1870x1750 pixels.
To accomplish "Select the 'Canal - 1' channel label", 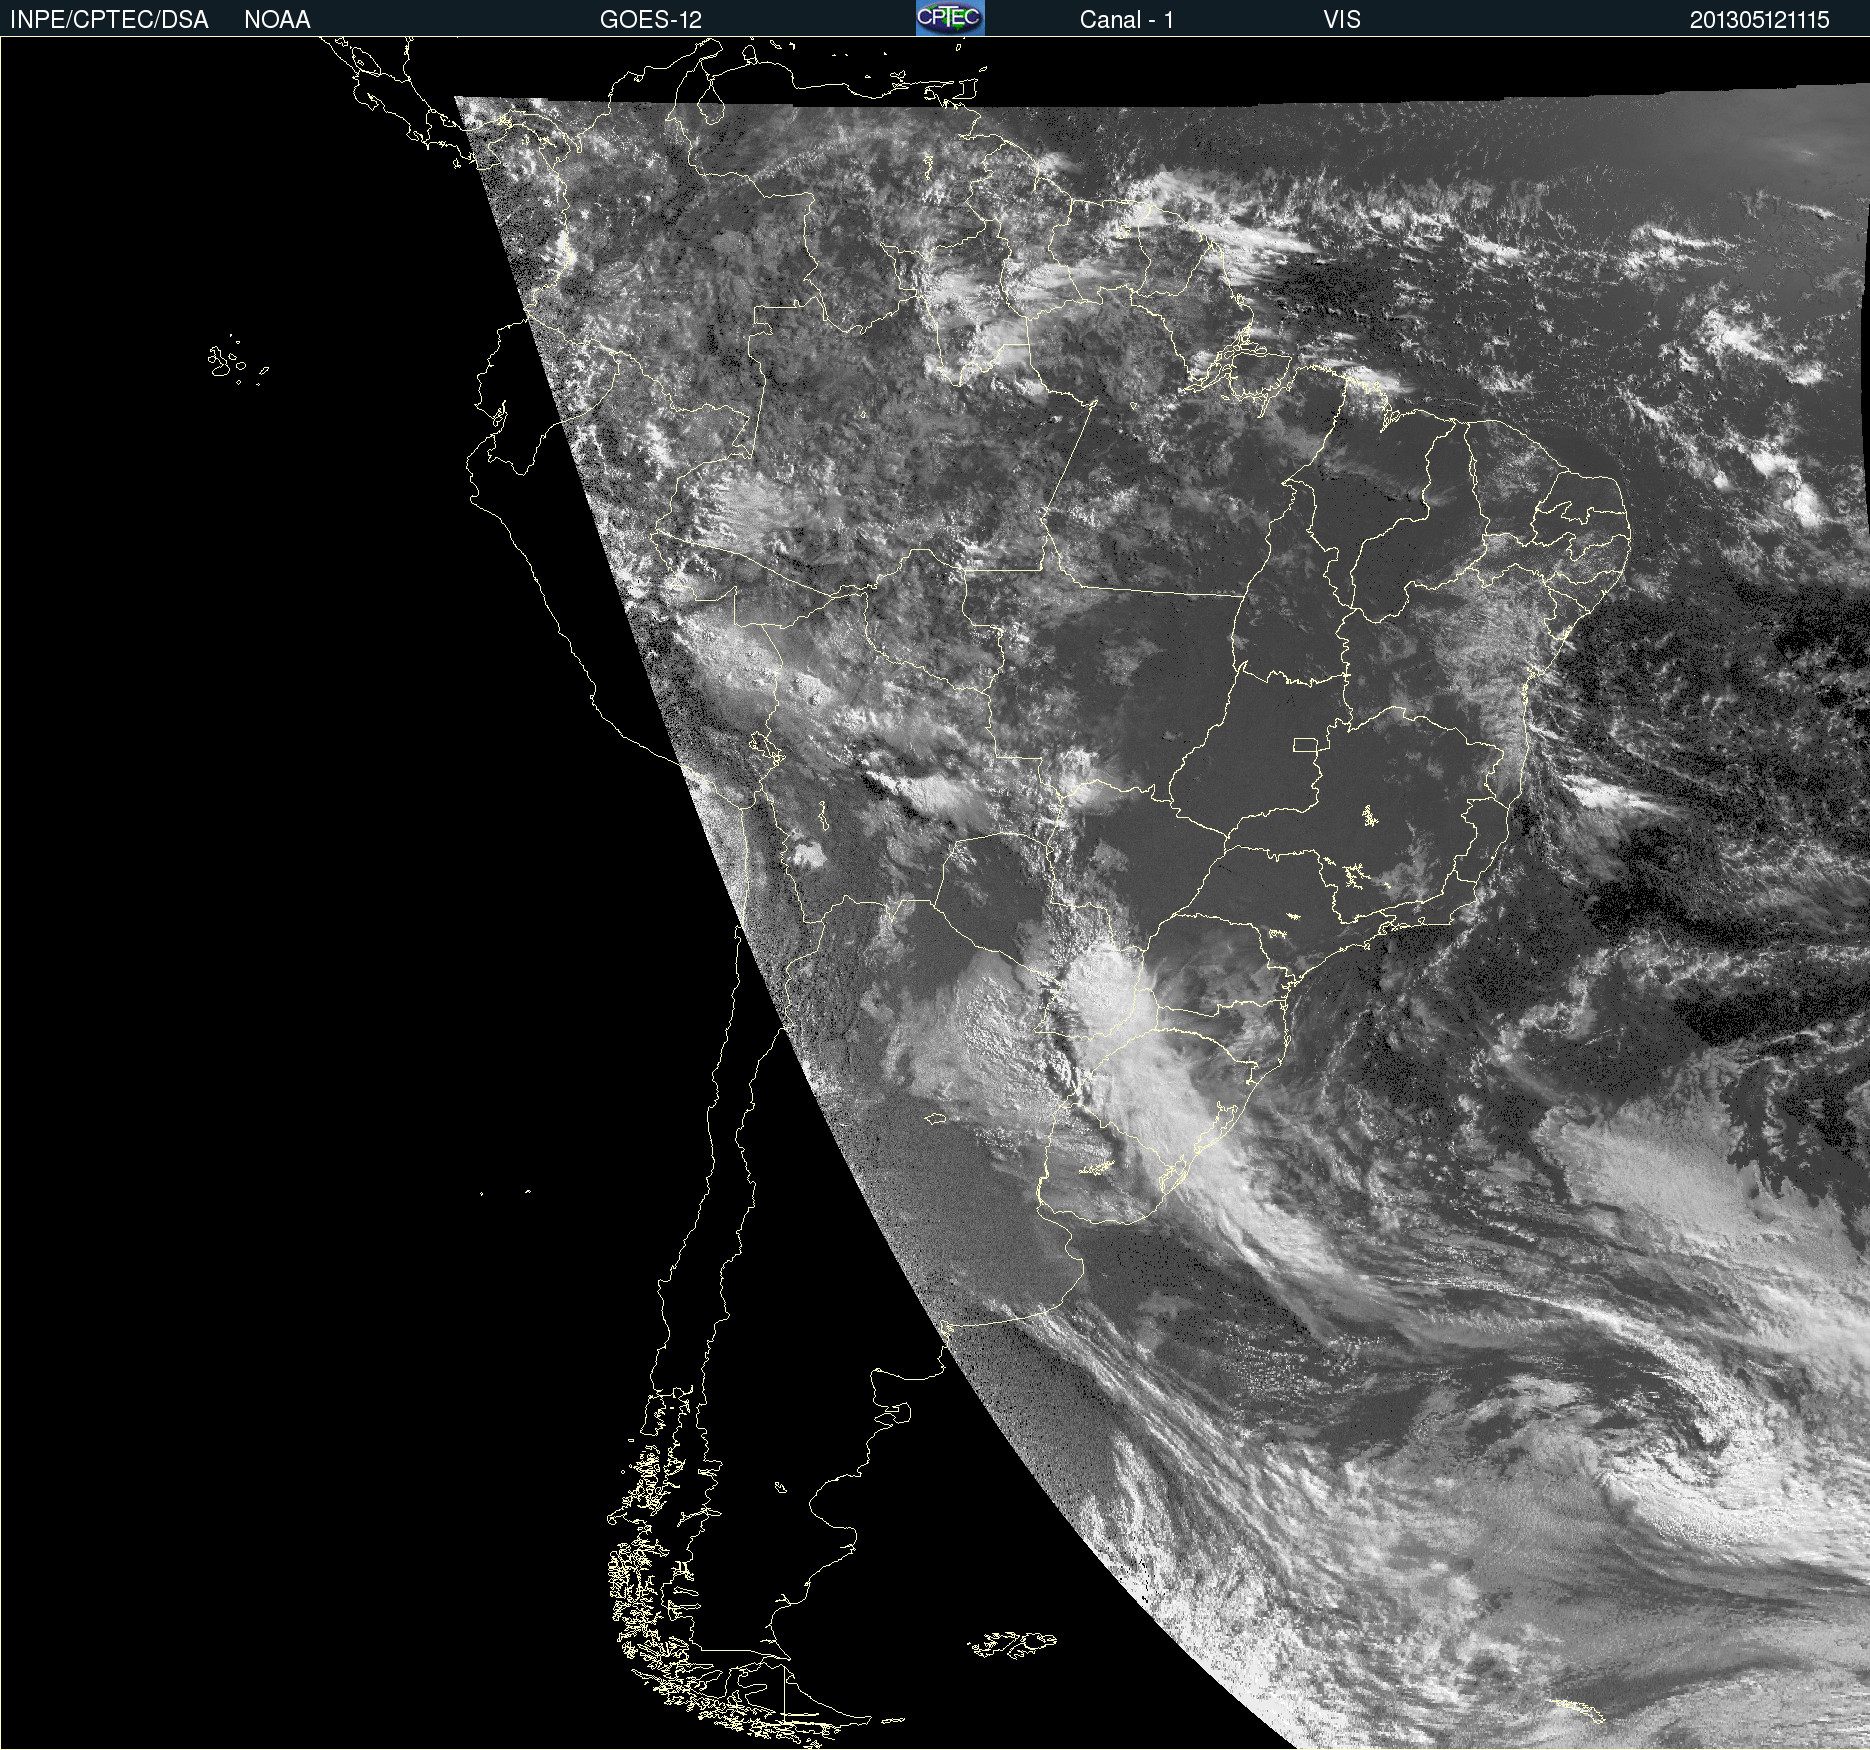I will 1126,20.
